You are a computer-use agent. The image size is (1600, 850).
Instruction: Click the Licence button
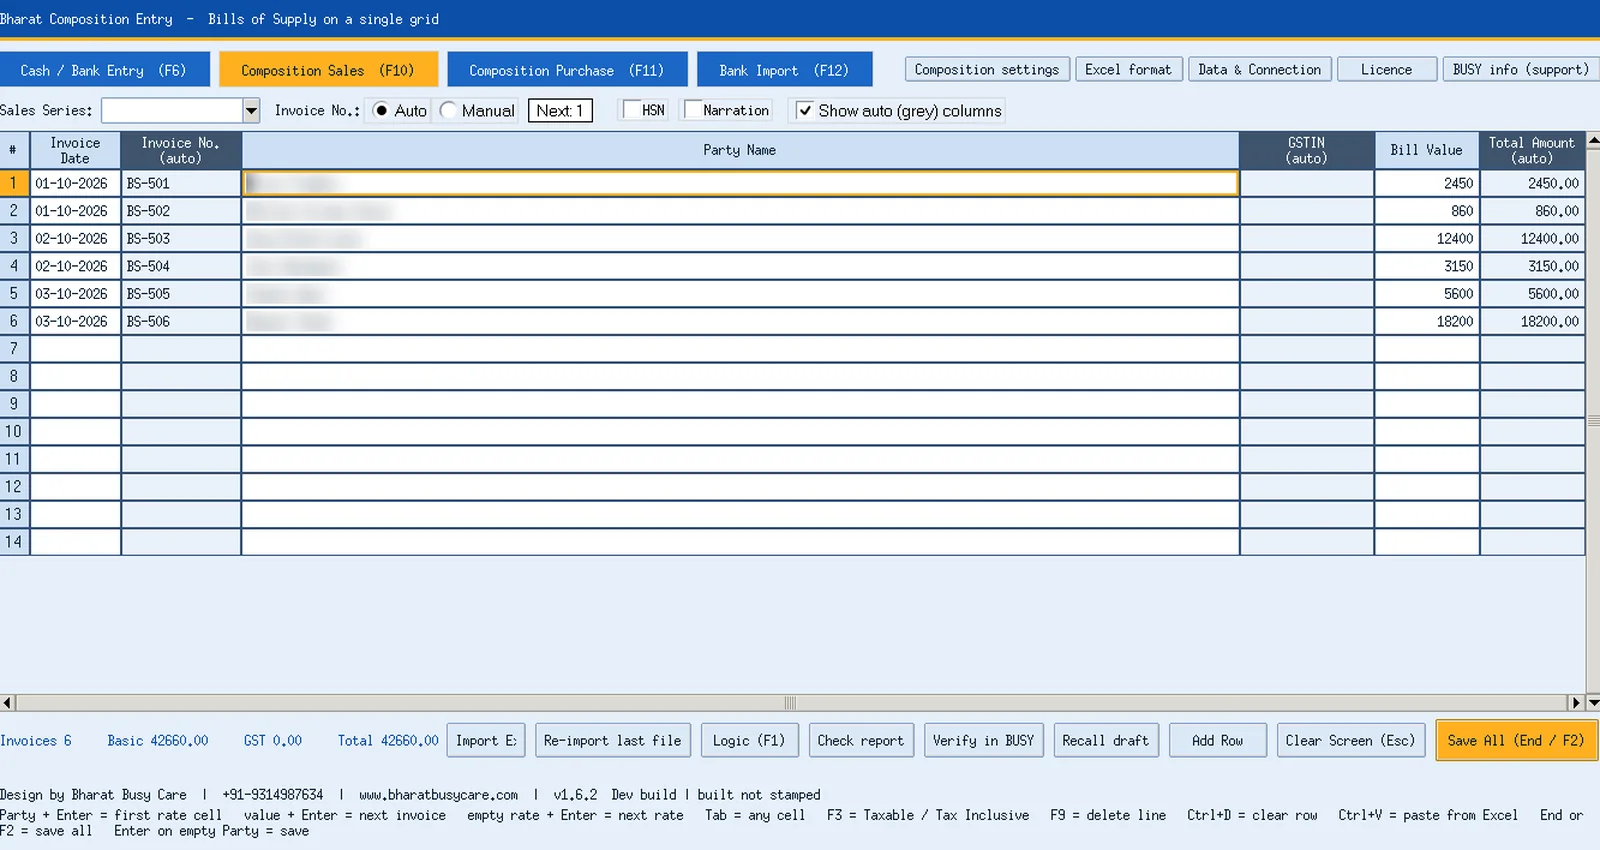(x=1387, y=69)
